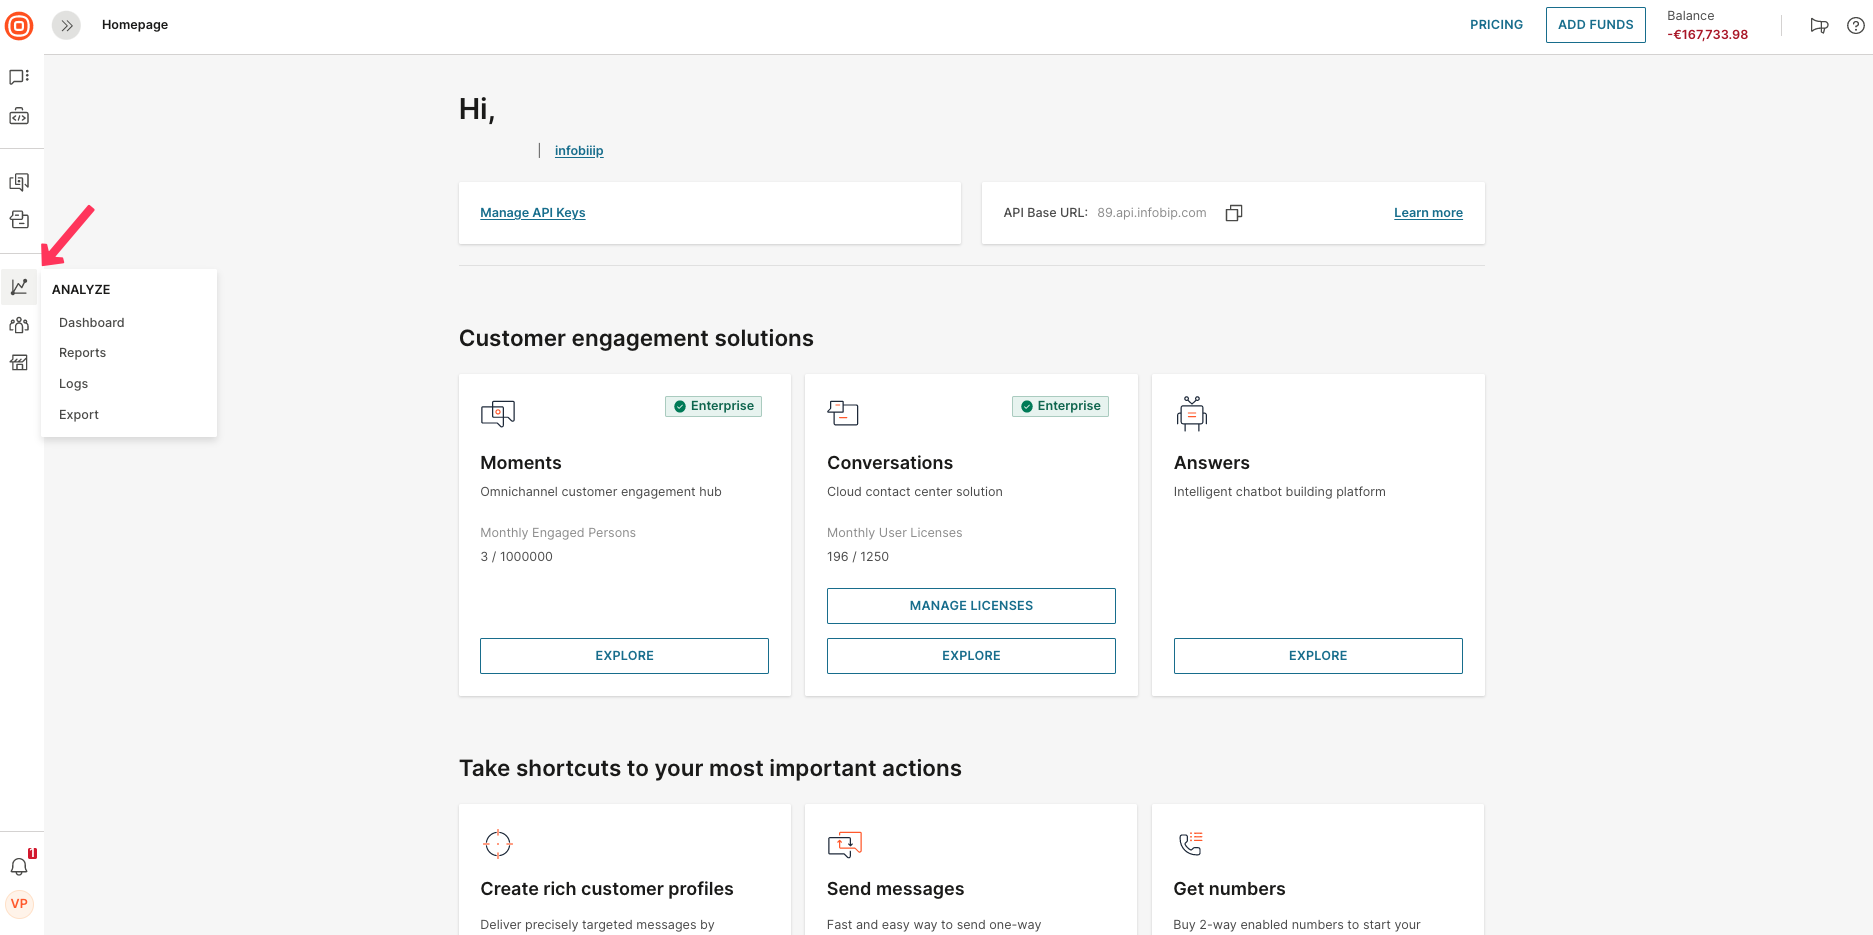Image resolution: width=1873 pixels, height=935 pixels.
Task: Open the help question mark icon
Action: click(1855, 26)
